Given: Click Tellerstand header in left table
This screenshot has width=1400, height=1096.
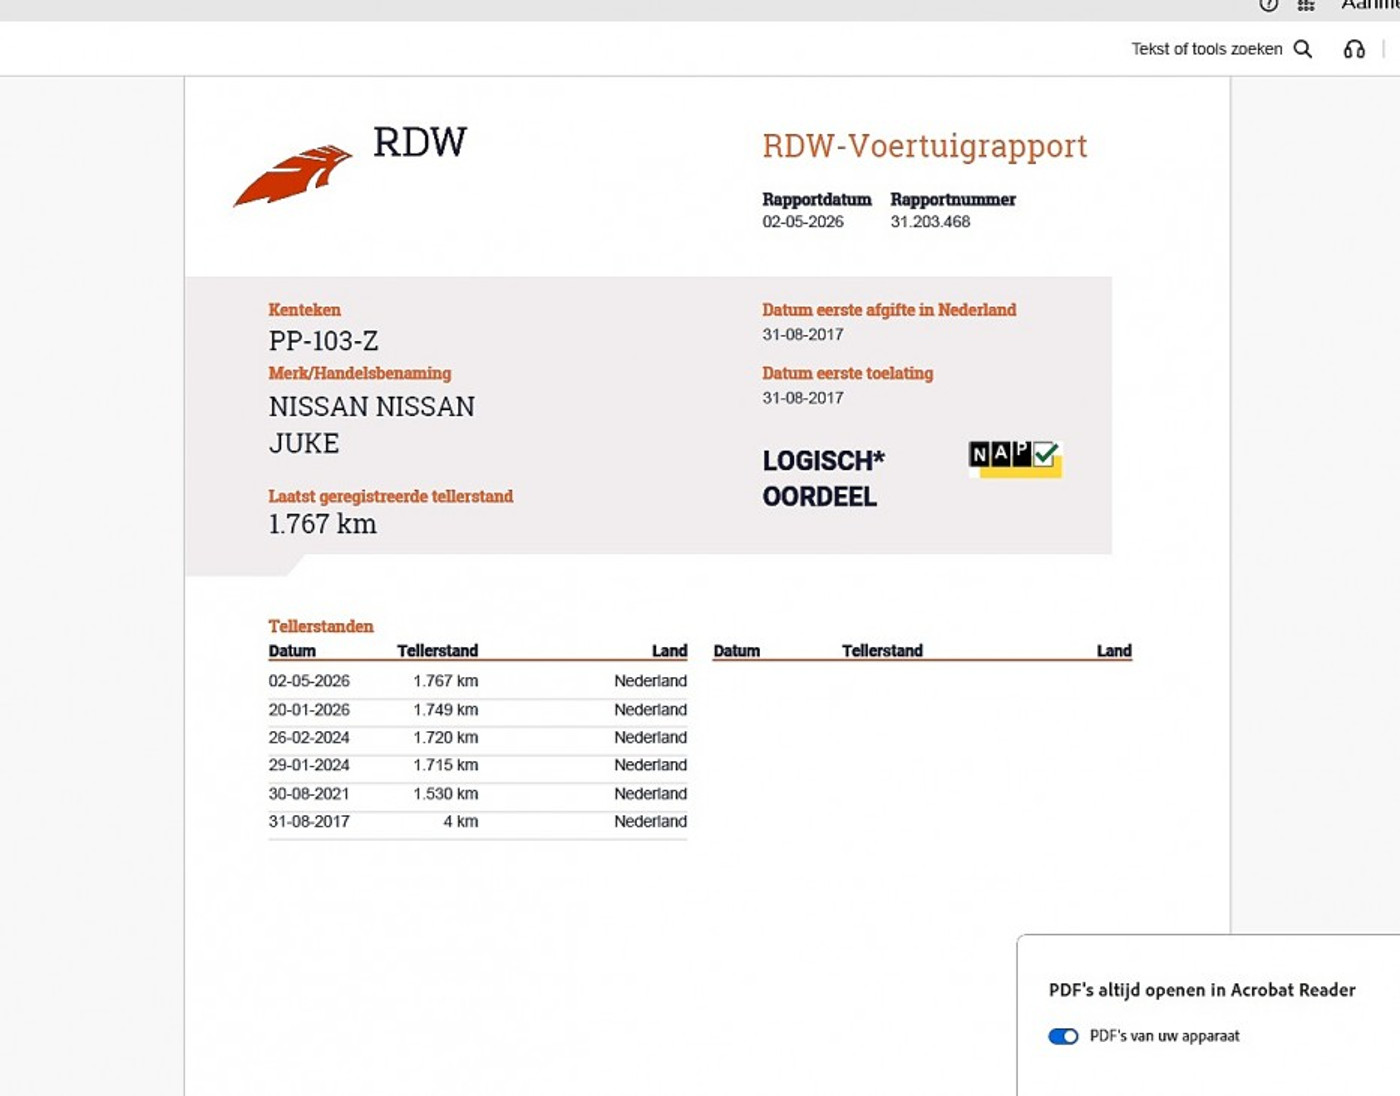Looking at the screenshot, I should click(437, 651).
